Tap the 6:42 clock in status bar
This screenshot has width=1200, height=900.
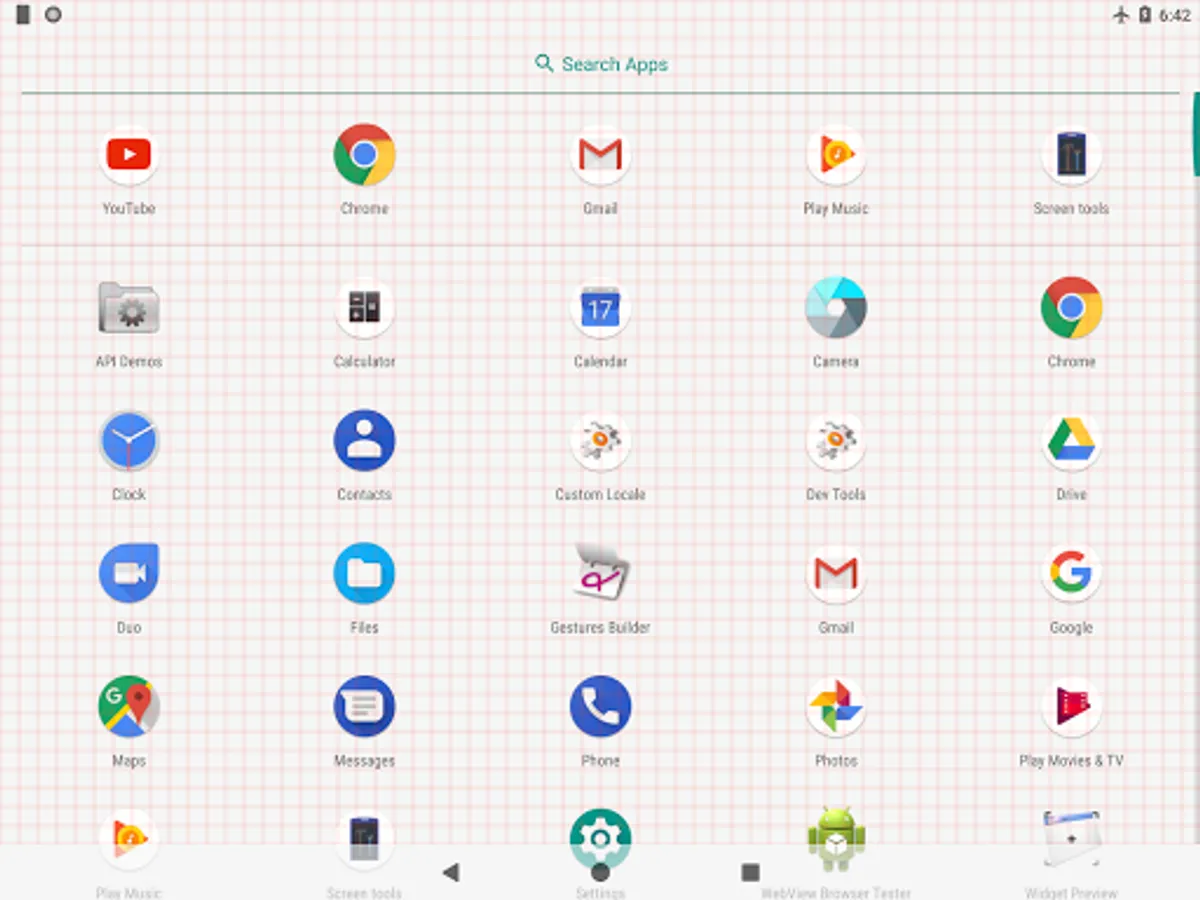pyautogui.click(x=1175, y=15)
